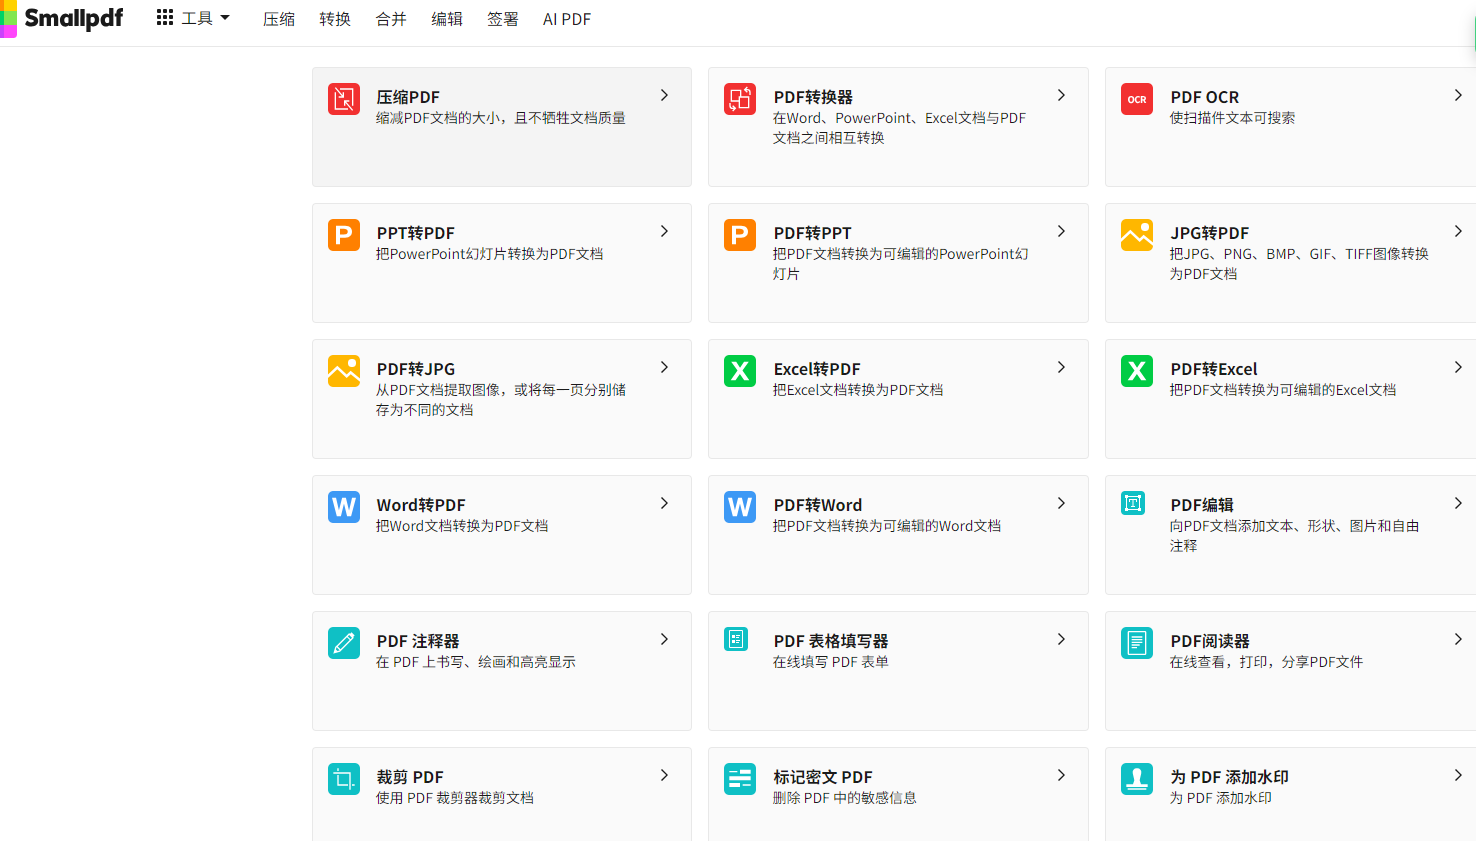This screenshot has height=841, width=1476.
Task: Open the AI PDF menu item
Action: pos(566,19)
